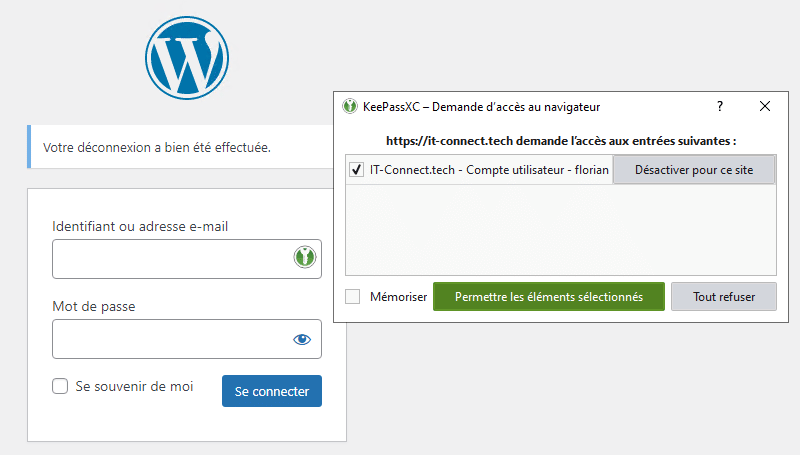Uncheck the IT-Connect.tech entry checkbox

coord(357,169)
